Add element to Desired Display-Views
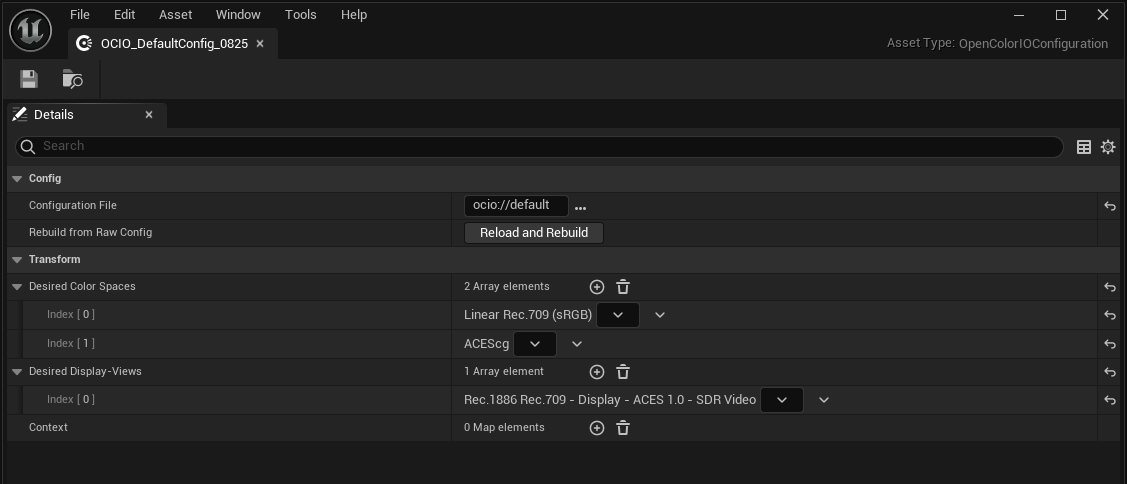This screenshot has width=1127, height=484. point(597,372)
